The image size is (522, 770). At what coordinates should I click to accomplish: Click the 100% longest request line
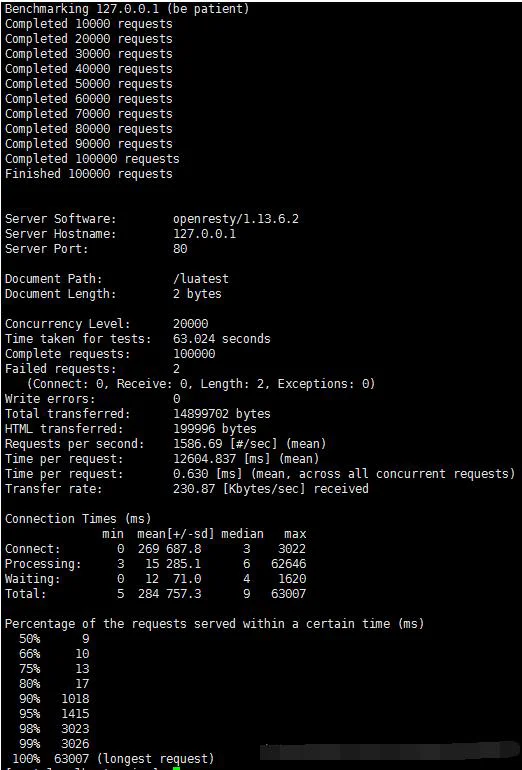click(113, 759)
